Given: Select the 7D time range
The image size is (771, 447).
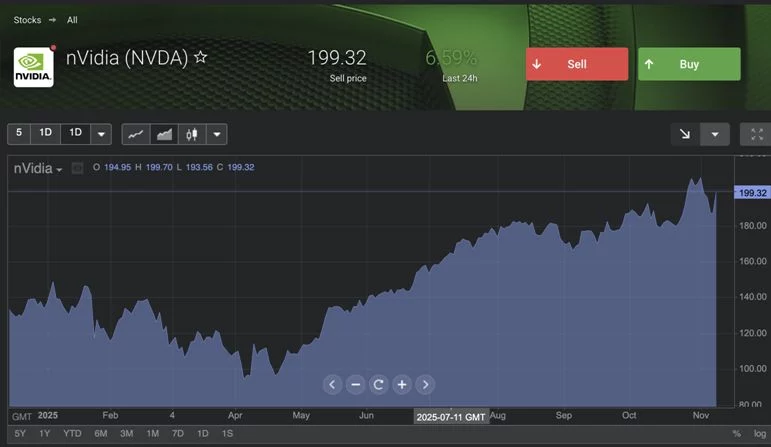Looking at the screenshot, I should [x=178, y=434].
